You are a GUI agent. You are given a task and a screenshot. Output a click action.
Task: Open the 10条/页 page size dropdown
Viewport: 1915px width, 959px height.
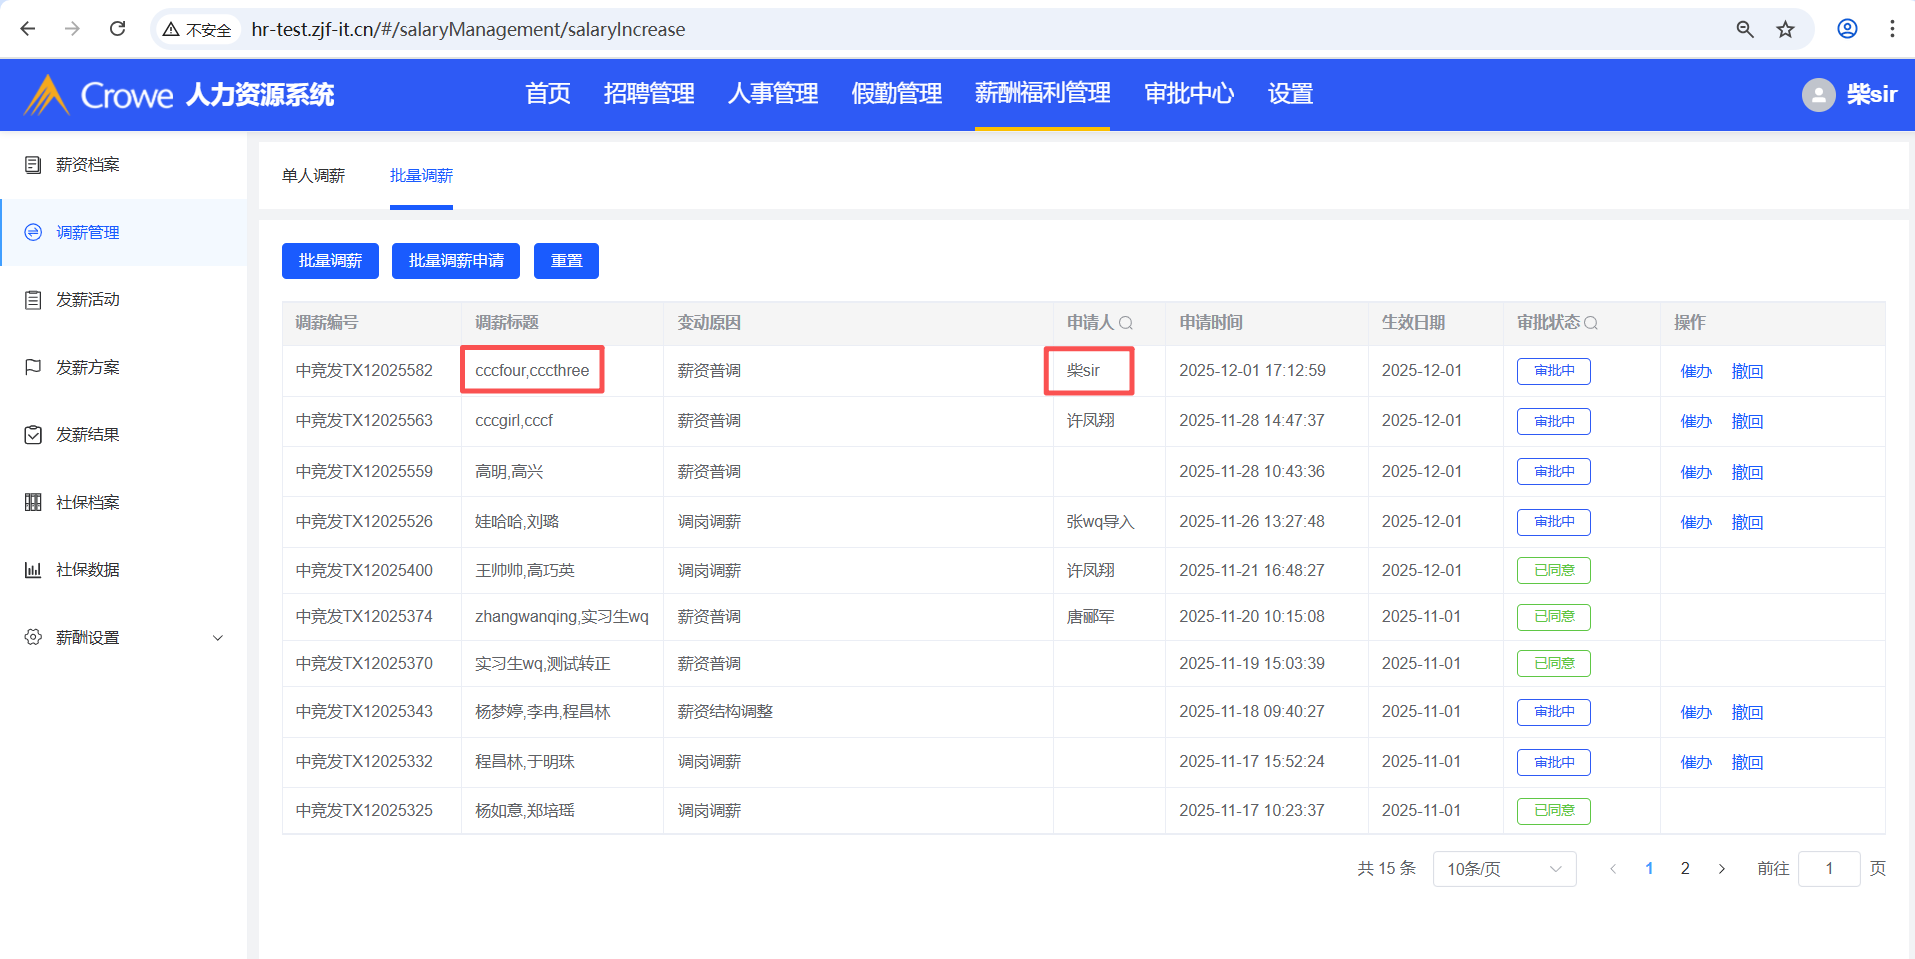tap(1503, 869)
